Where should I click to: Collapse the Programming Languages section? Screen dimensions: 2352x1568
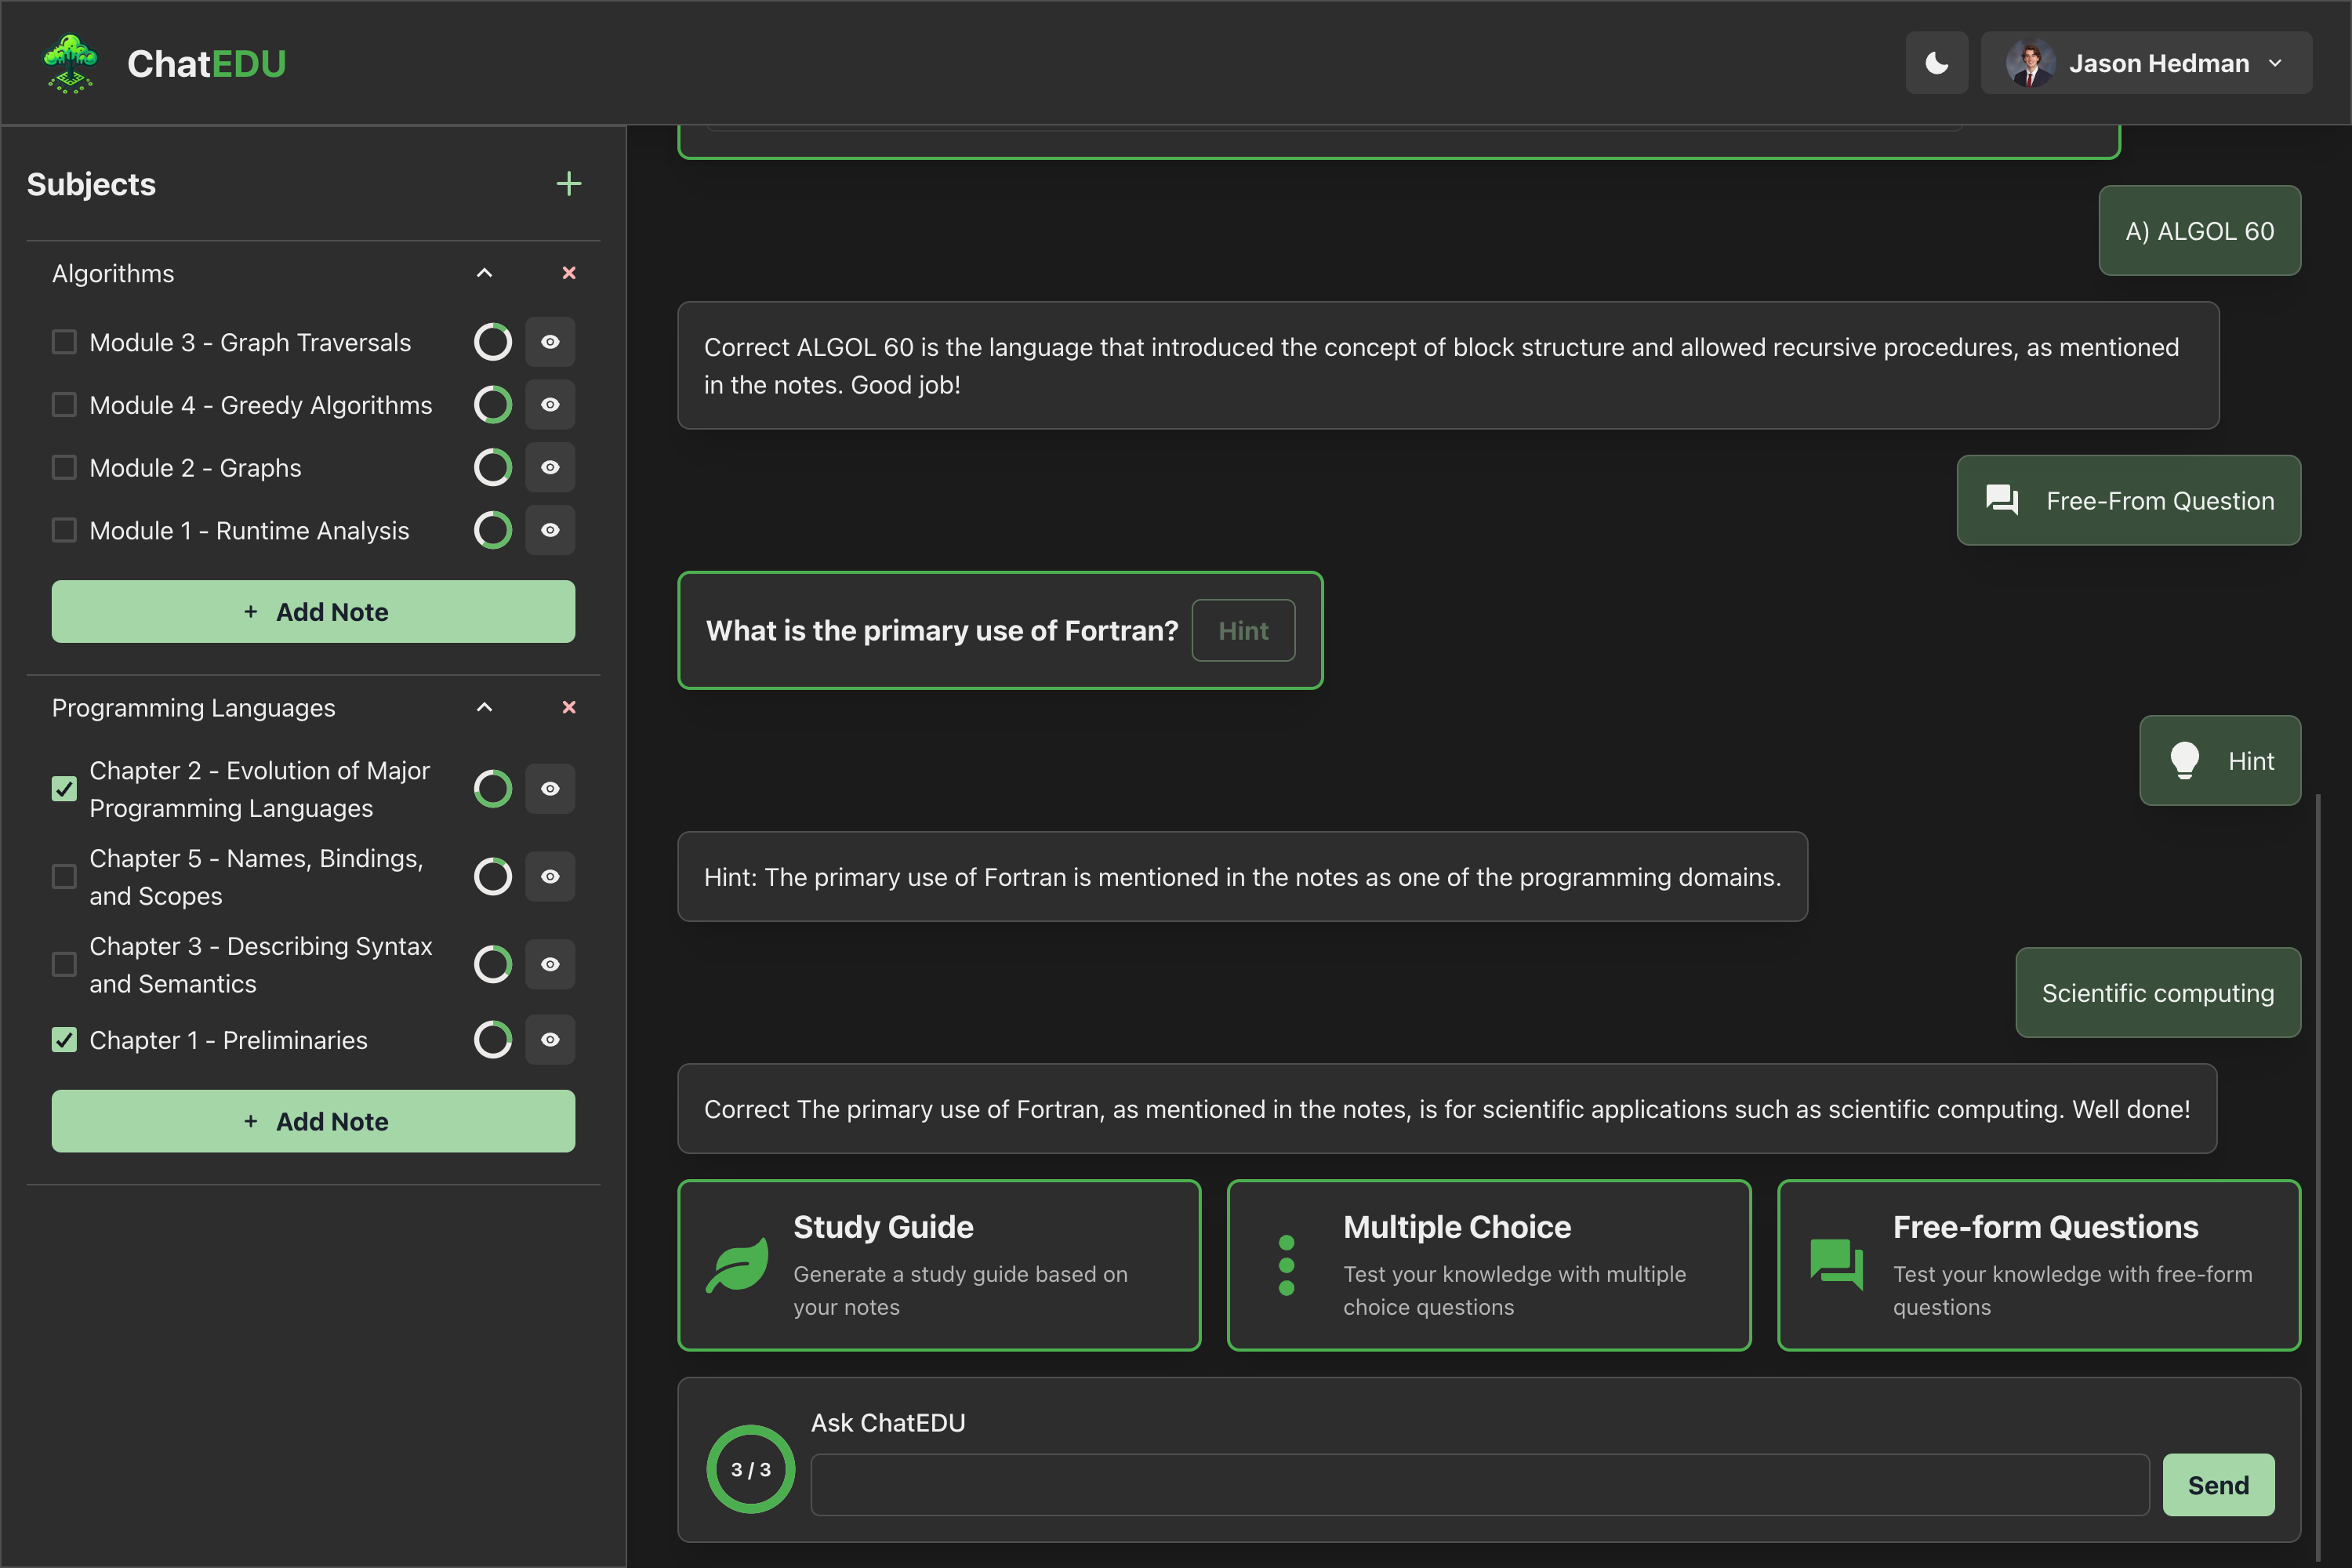(x=484, y=707)
